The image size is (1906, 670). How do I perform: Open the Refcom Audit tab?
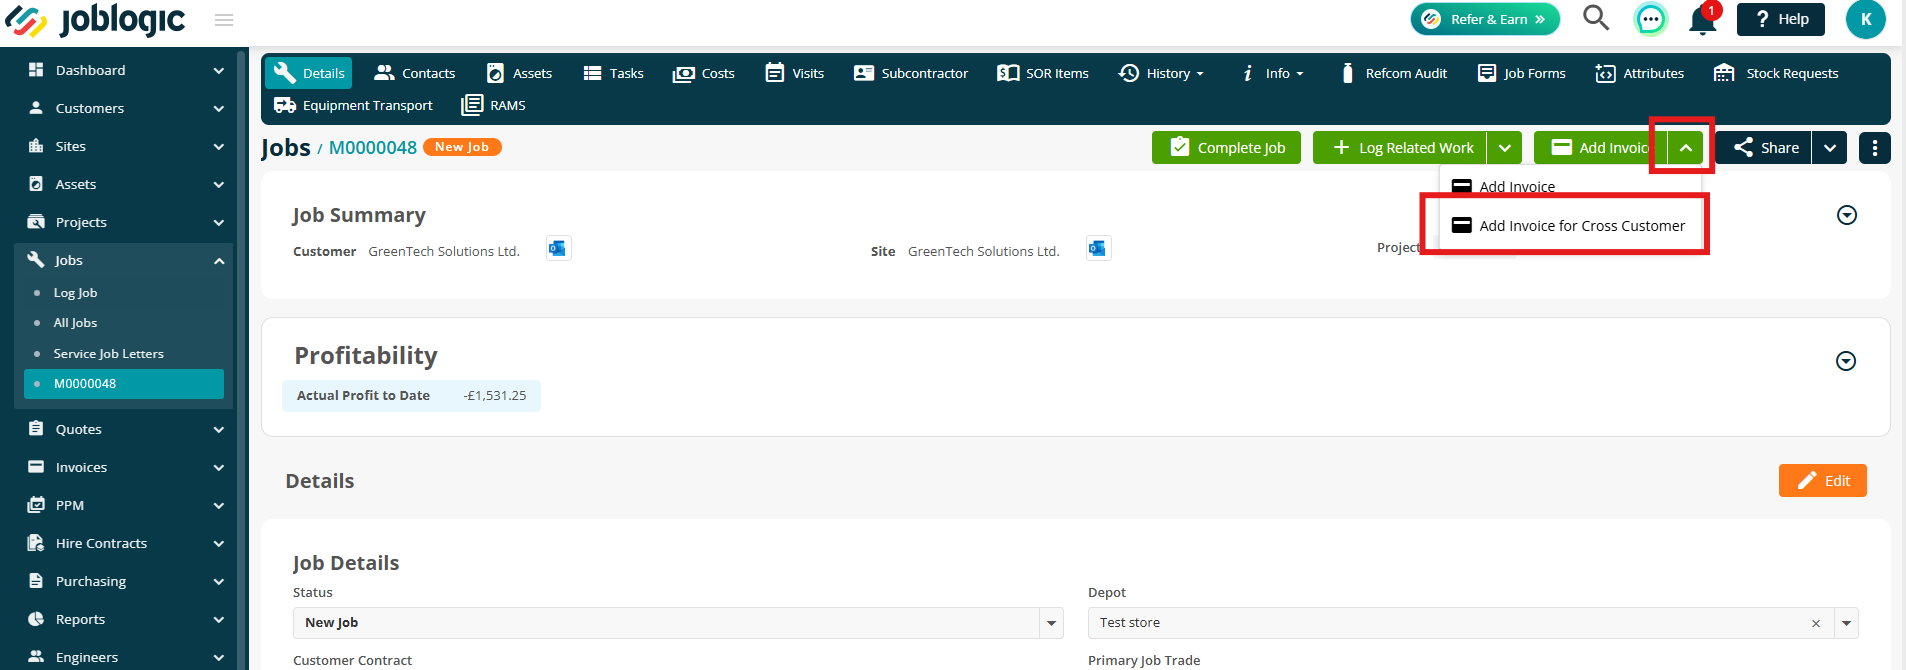1393,73
